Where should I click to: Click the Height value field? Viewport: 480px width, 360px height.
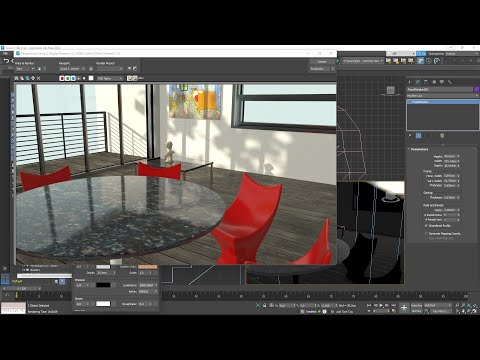(x=450, y=156)
